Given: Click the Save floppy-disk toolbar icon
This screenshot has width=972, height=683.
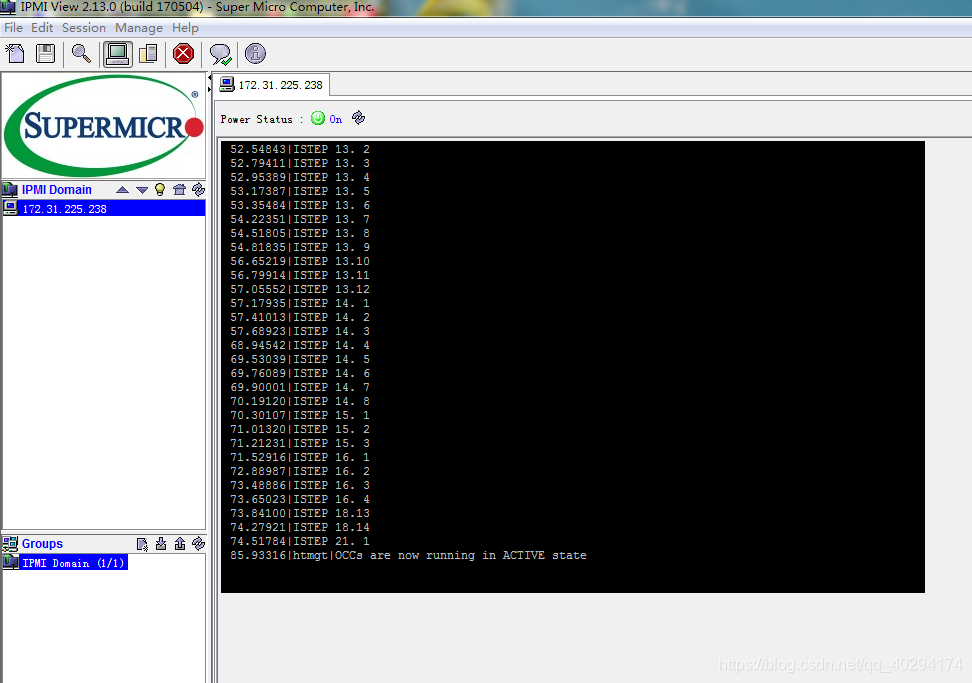Looking at the screenshot, I should pyautogui.click(x=46, y=54).
